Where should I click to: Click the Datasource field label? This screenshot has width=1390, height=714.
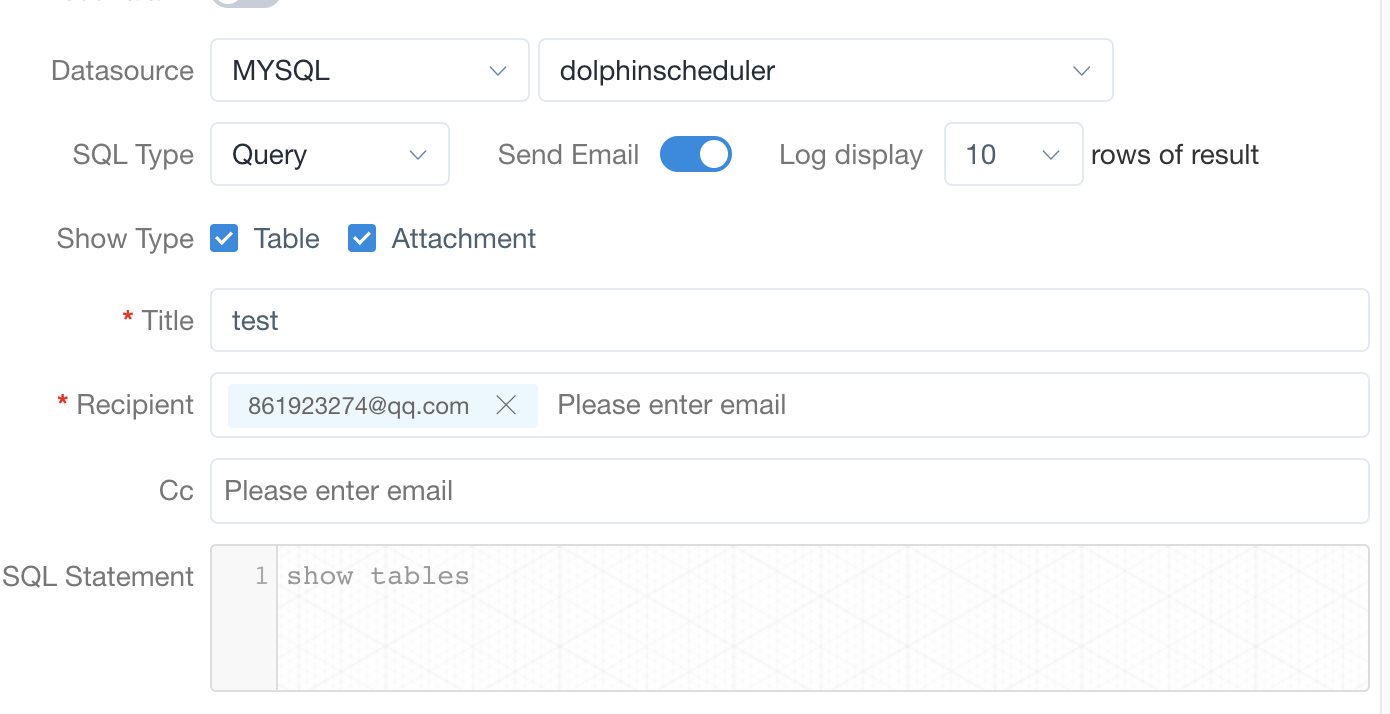click(x=122, y=70)
